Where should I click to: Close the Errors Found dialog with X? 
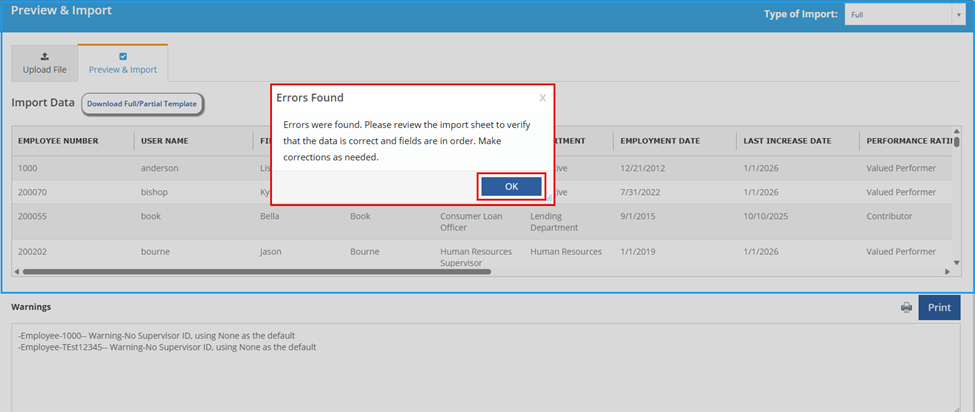pyautogui.click(x=542, y=98)
